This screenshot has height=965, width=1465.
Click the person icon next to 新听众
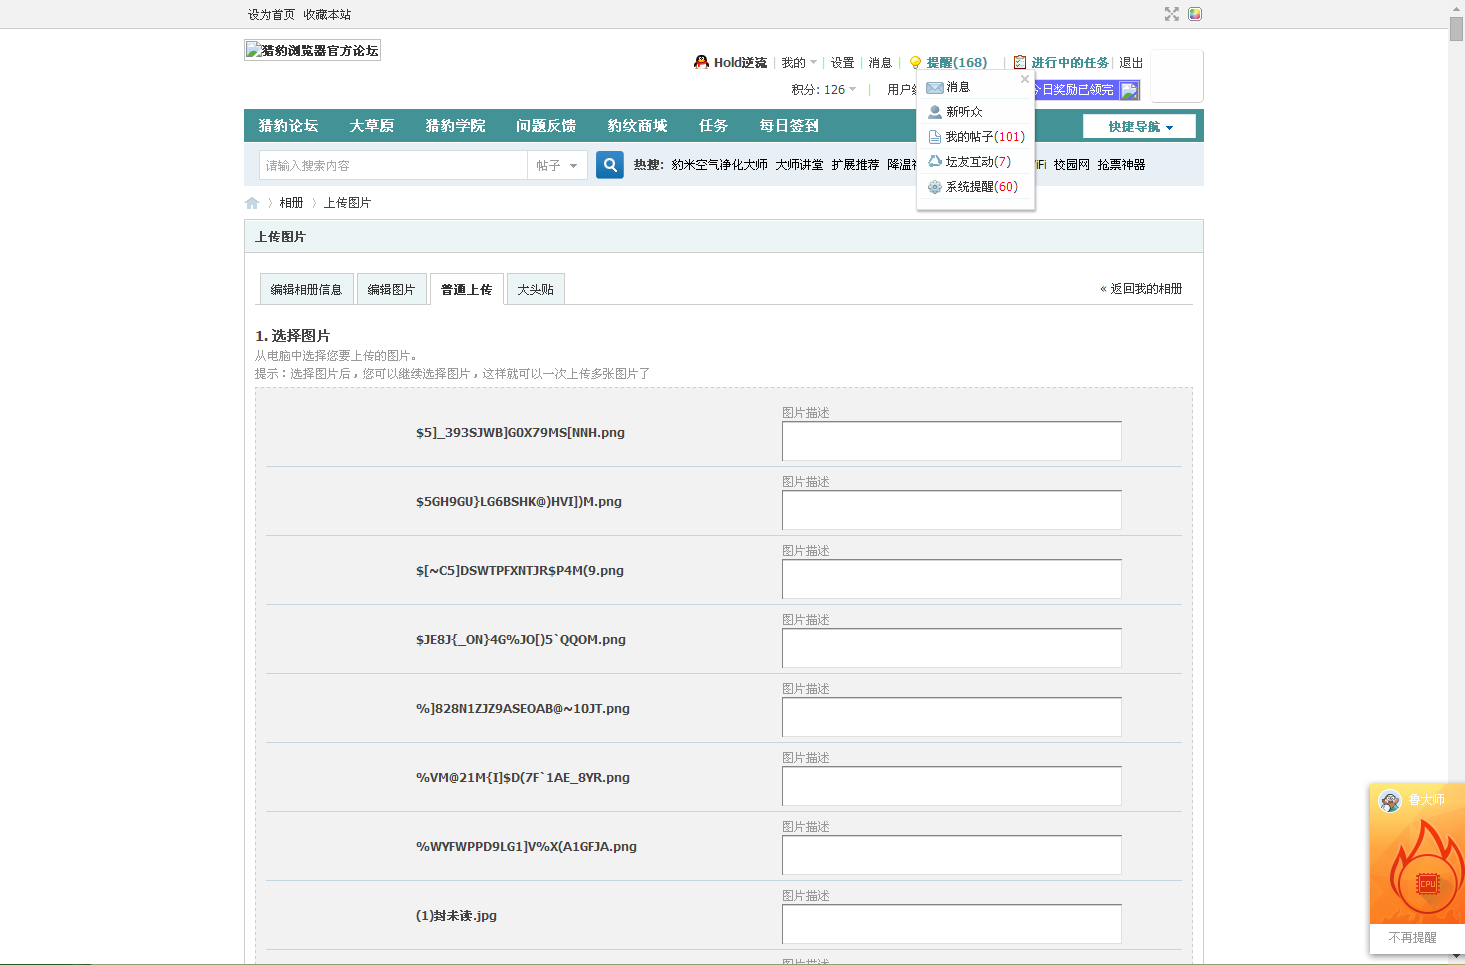point(935,112)
